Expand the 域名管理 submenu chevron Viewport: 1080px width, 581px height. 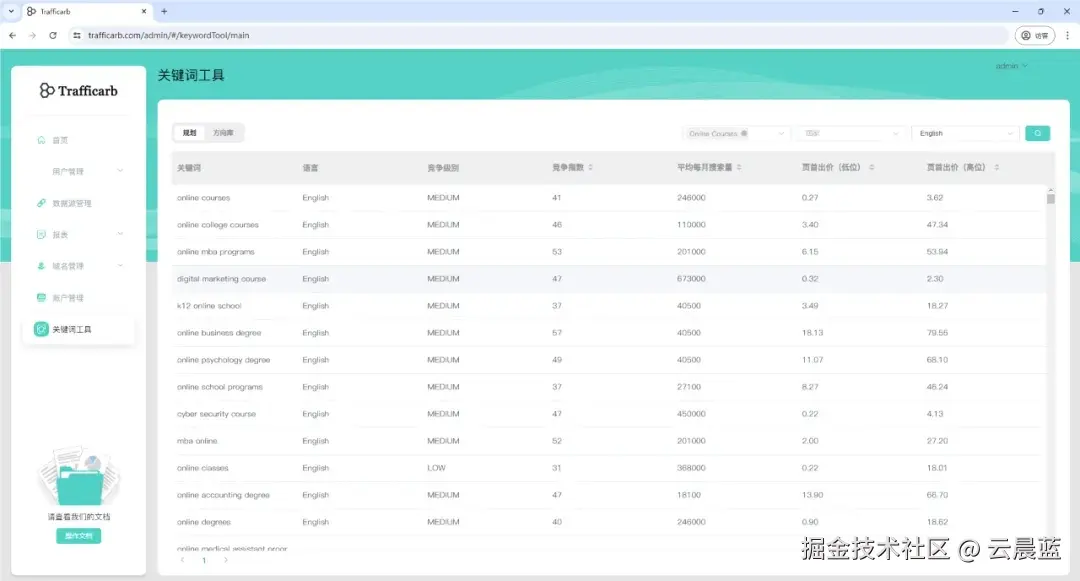[x=121, y=266]
